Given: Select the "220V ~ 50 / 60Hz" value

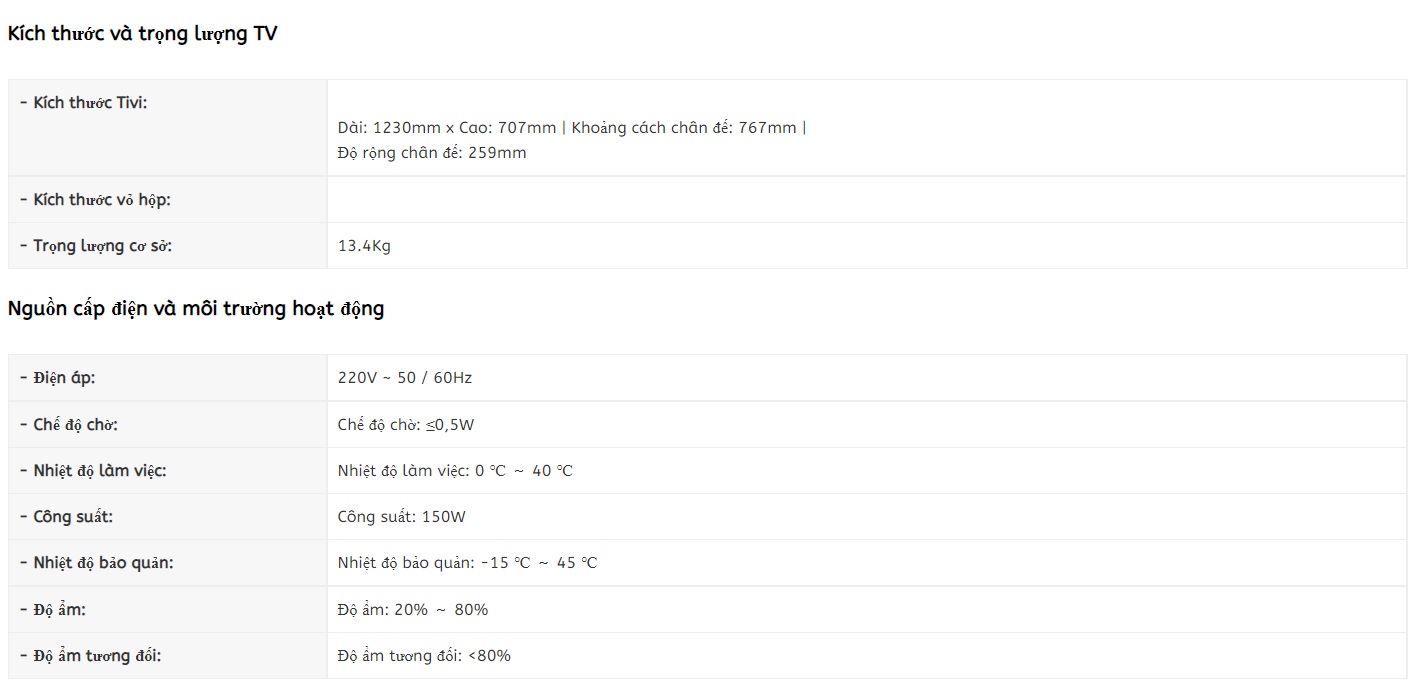Looking at the screenshot, I should tap(405, 378).
